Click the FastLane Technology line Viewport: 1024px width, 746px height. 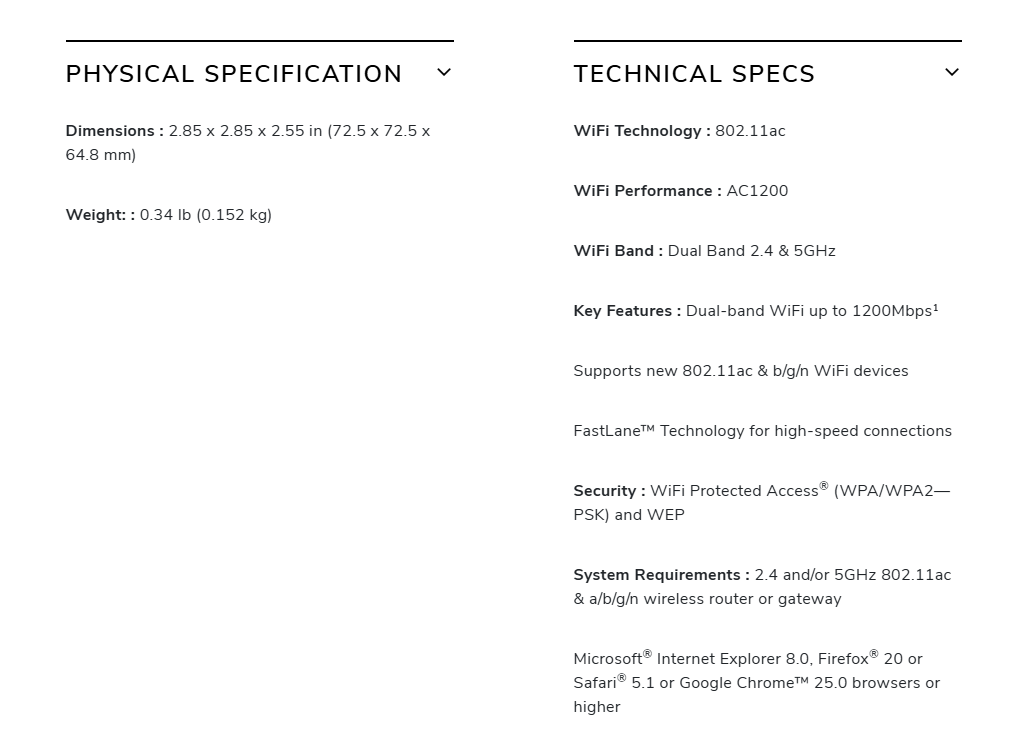click(x=762, y=431)
